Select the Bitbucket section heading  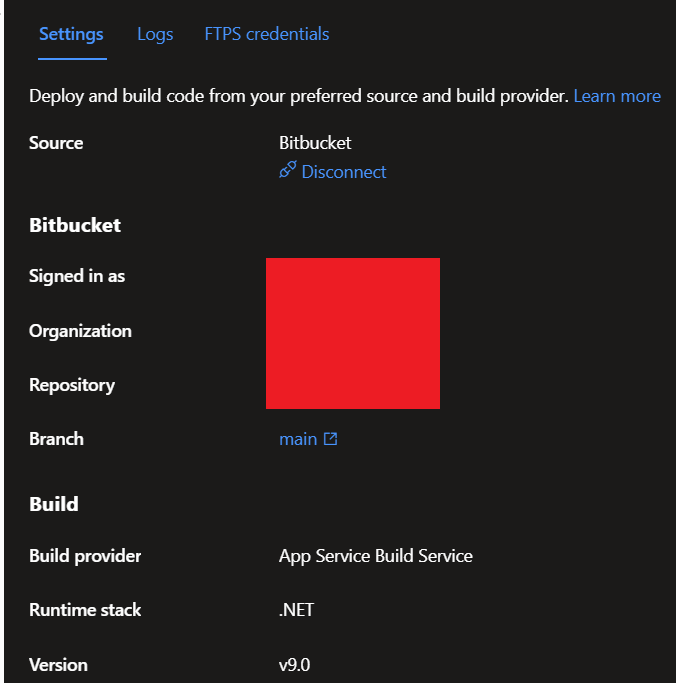pos(75,225)
